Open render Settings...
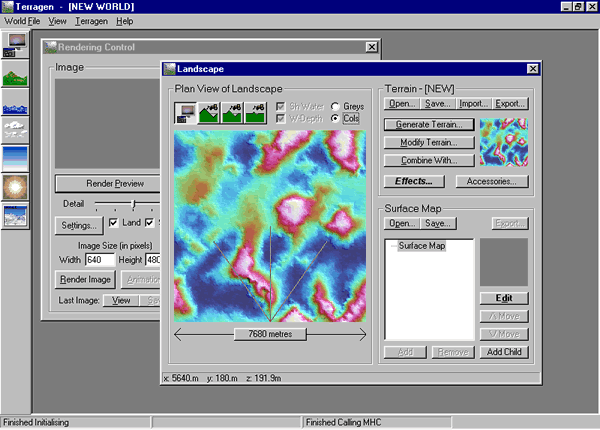This screenshot has width=600, height=430. point(79,226)
